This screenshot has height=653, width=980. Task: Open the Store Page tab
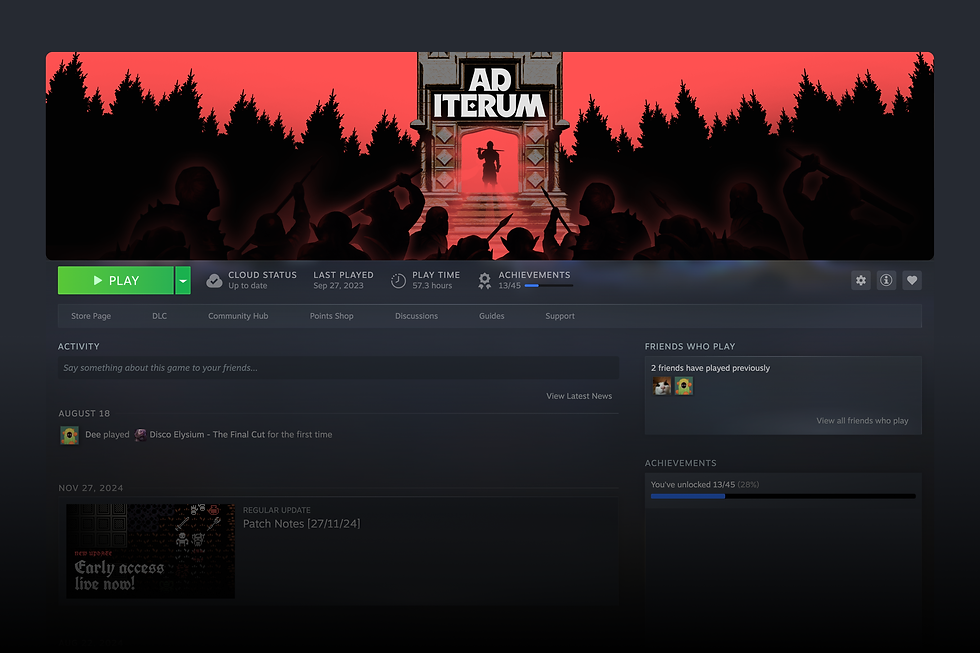point(90,316)
